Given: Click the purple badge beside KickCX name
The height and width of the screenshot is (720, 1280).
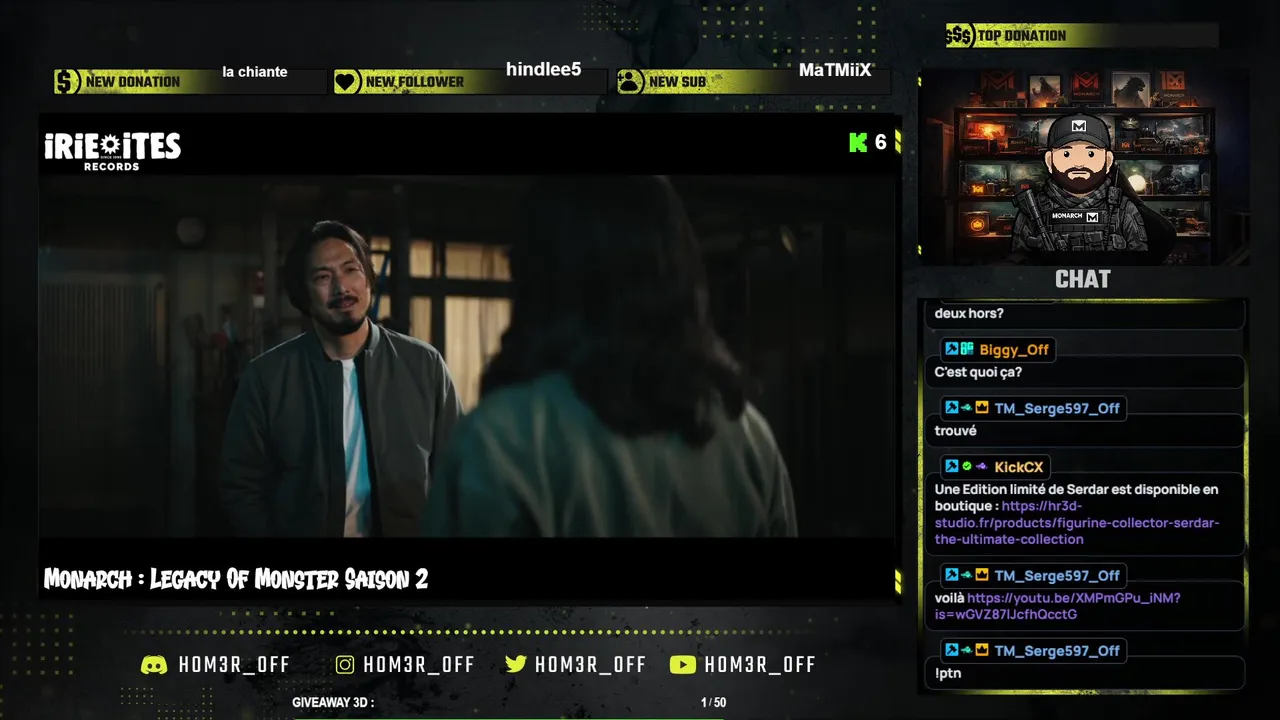Looking at the screenshot, I should [x=982, y=467].
